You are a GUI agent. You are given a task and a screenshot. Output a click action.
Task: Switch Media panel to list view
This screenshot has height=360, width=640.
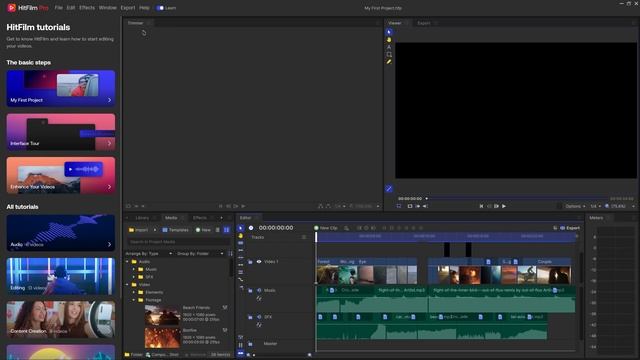click(x=218, y=230)
